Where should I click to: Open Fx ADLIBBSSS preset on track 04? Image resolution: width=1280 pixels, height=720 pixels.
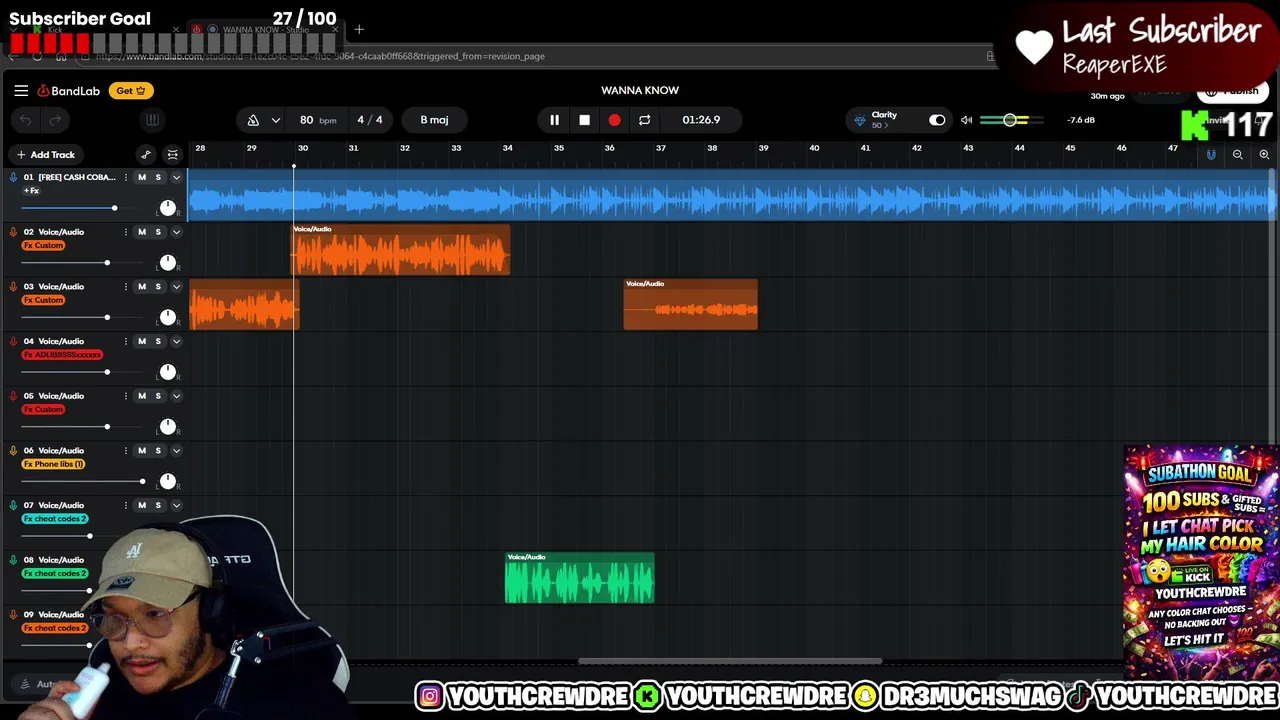click(x=62, y=355)
